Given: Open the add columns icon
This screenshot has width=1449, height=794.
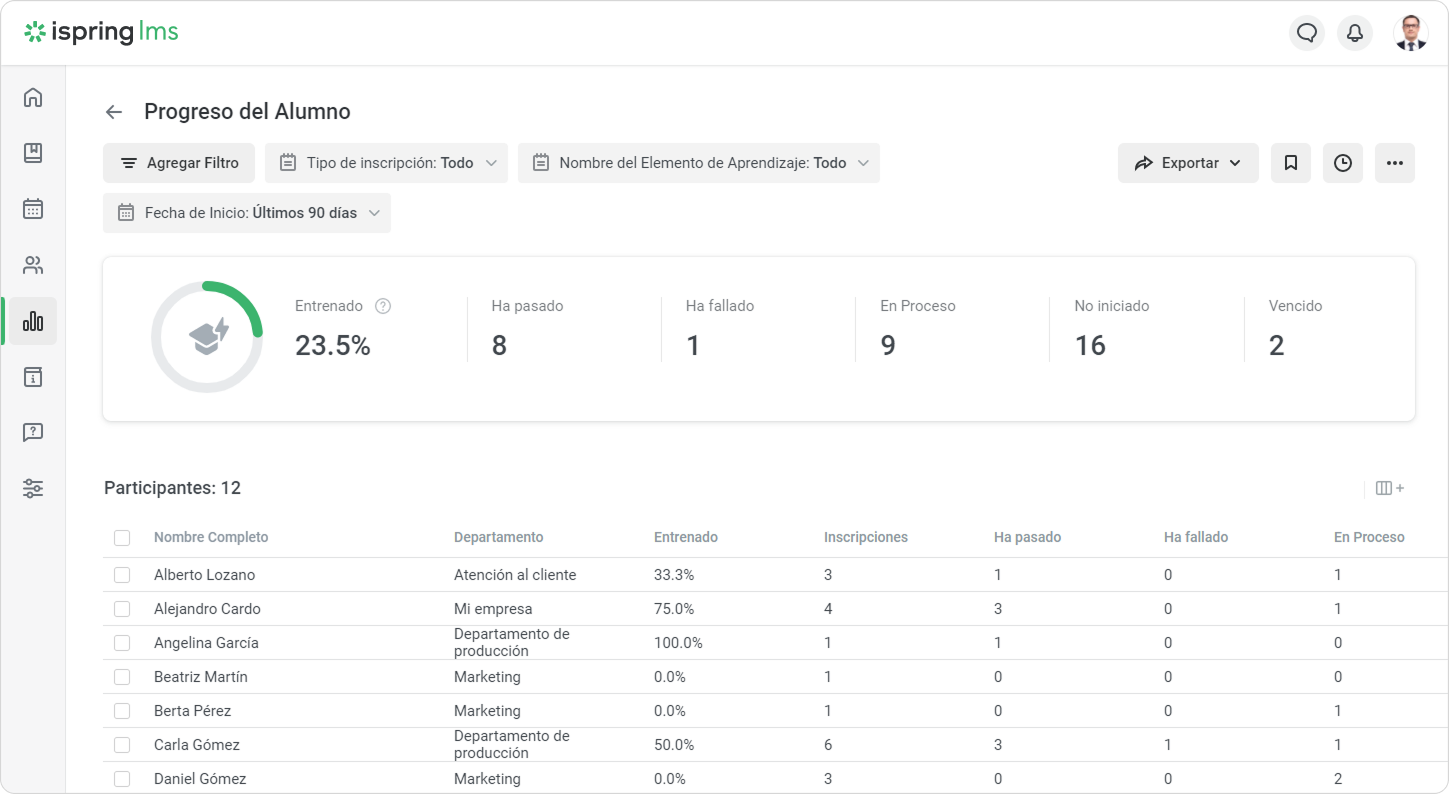Looking at the screenshot, I should point(1390,488).
